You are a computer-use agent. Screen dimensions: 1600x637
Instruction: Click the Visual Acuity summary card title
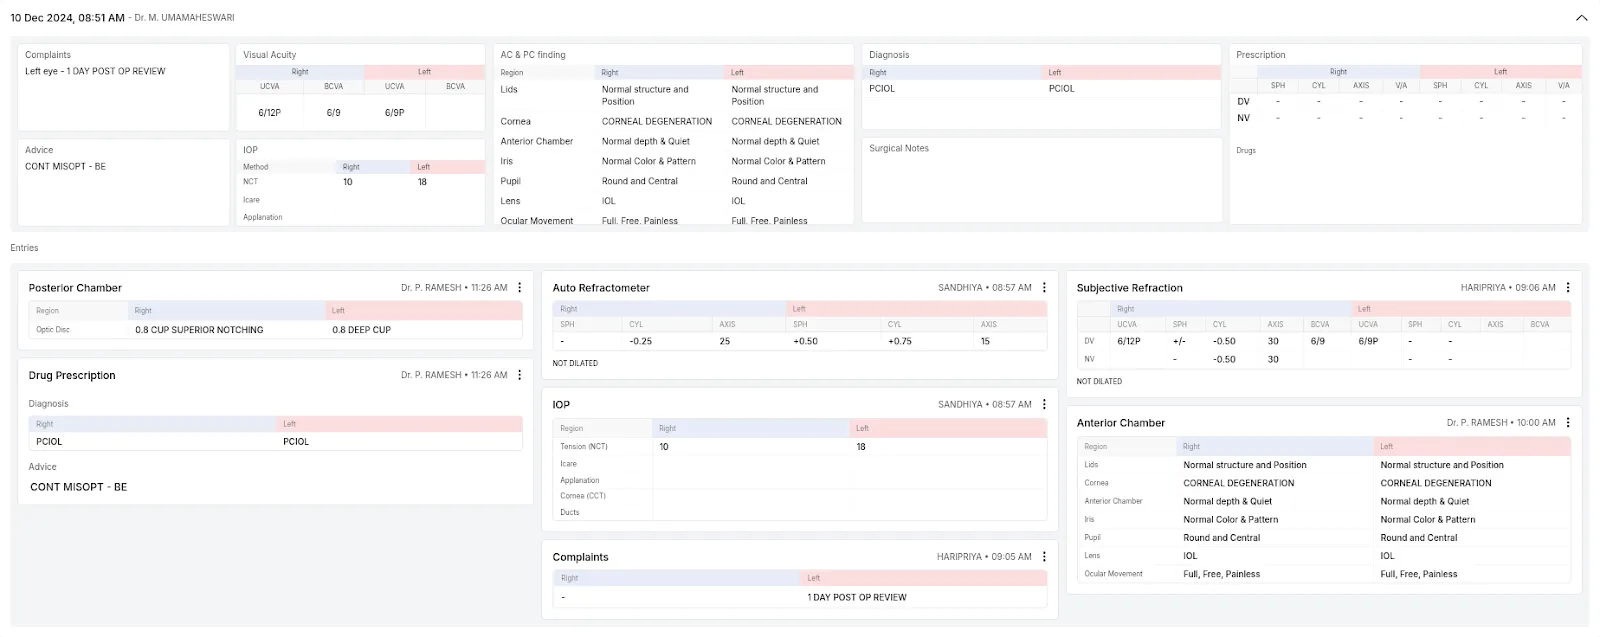tap(270, 55)
